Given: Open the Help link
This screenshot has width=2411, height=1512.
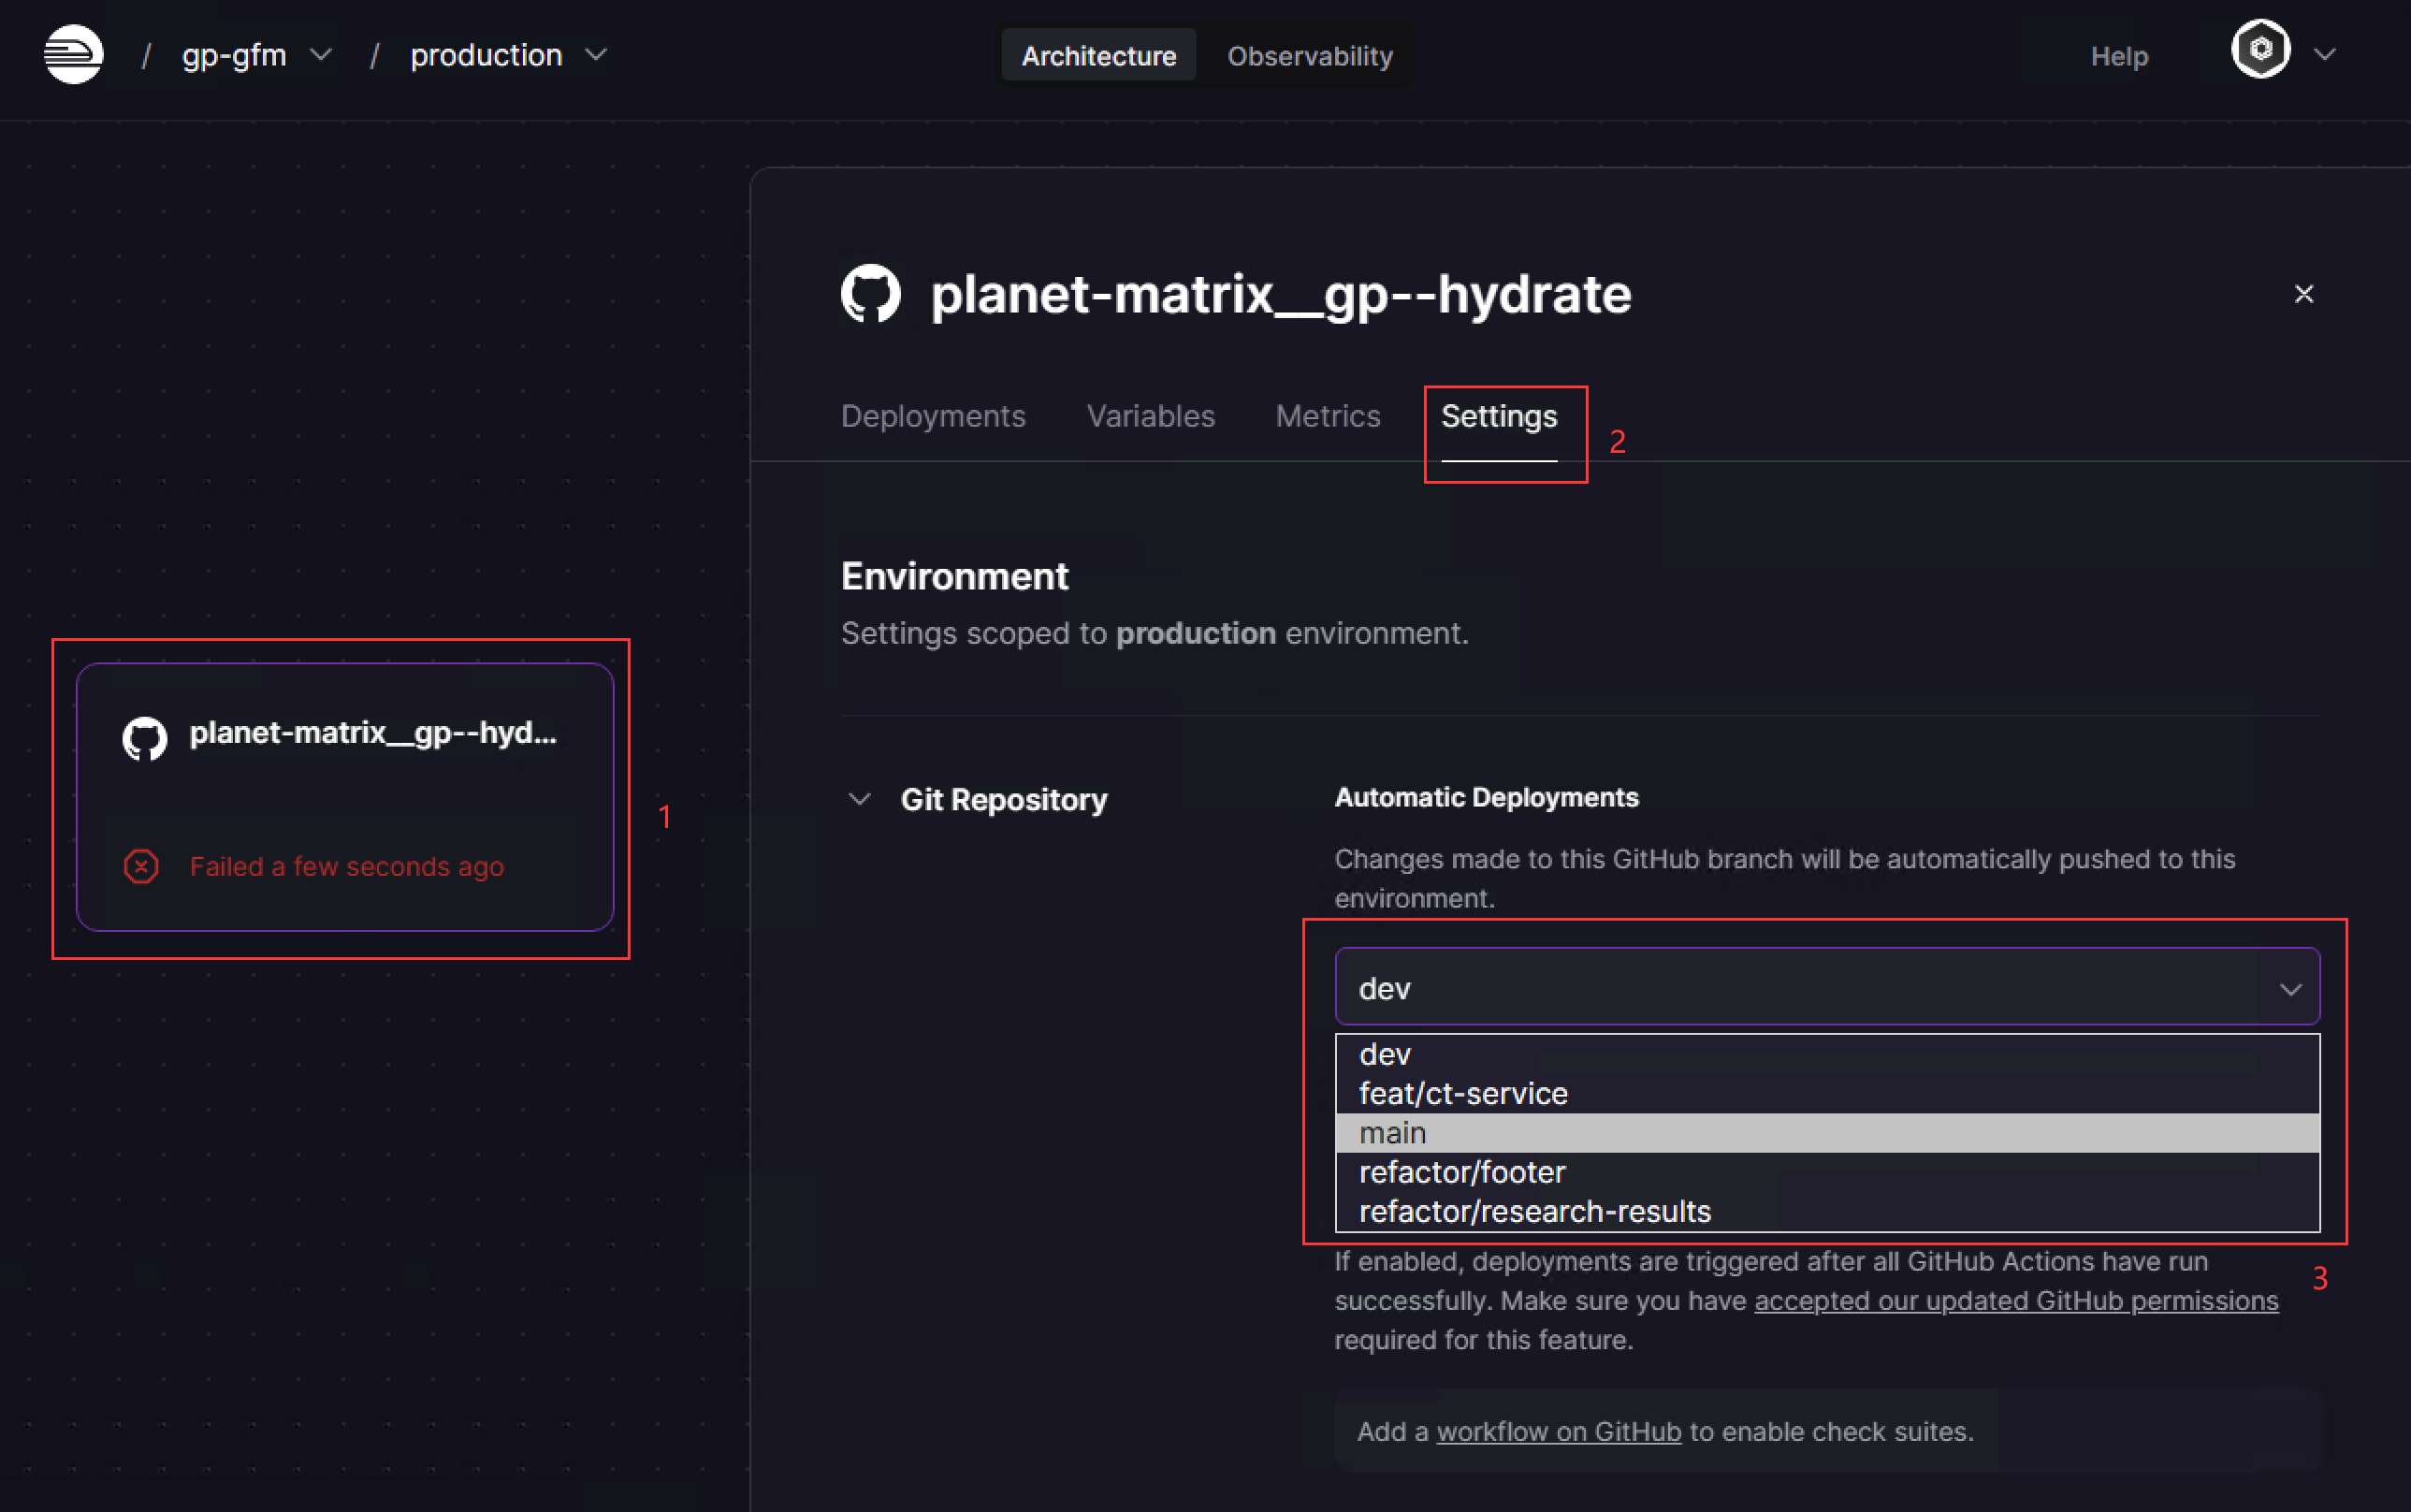Looking at the screenshot, I should 2119,56.
